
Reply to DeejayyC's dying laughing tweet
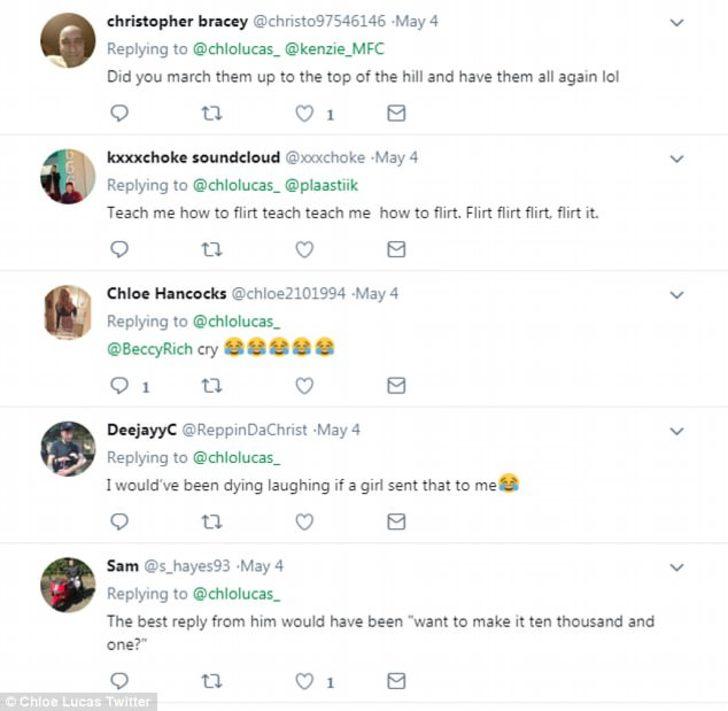[x=119, y=522]
